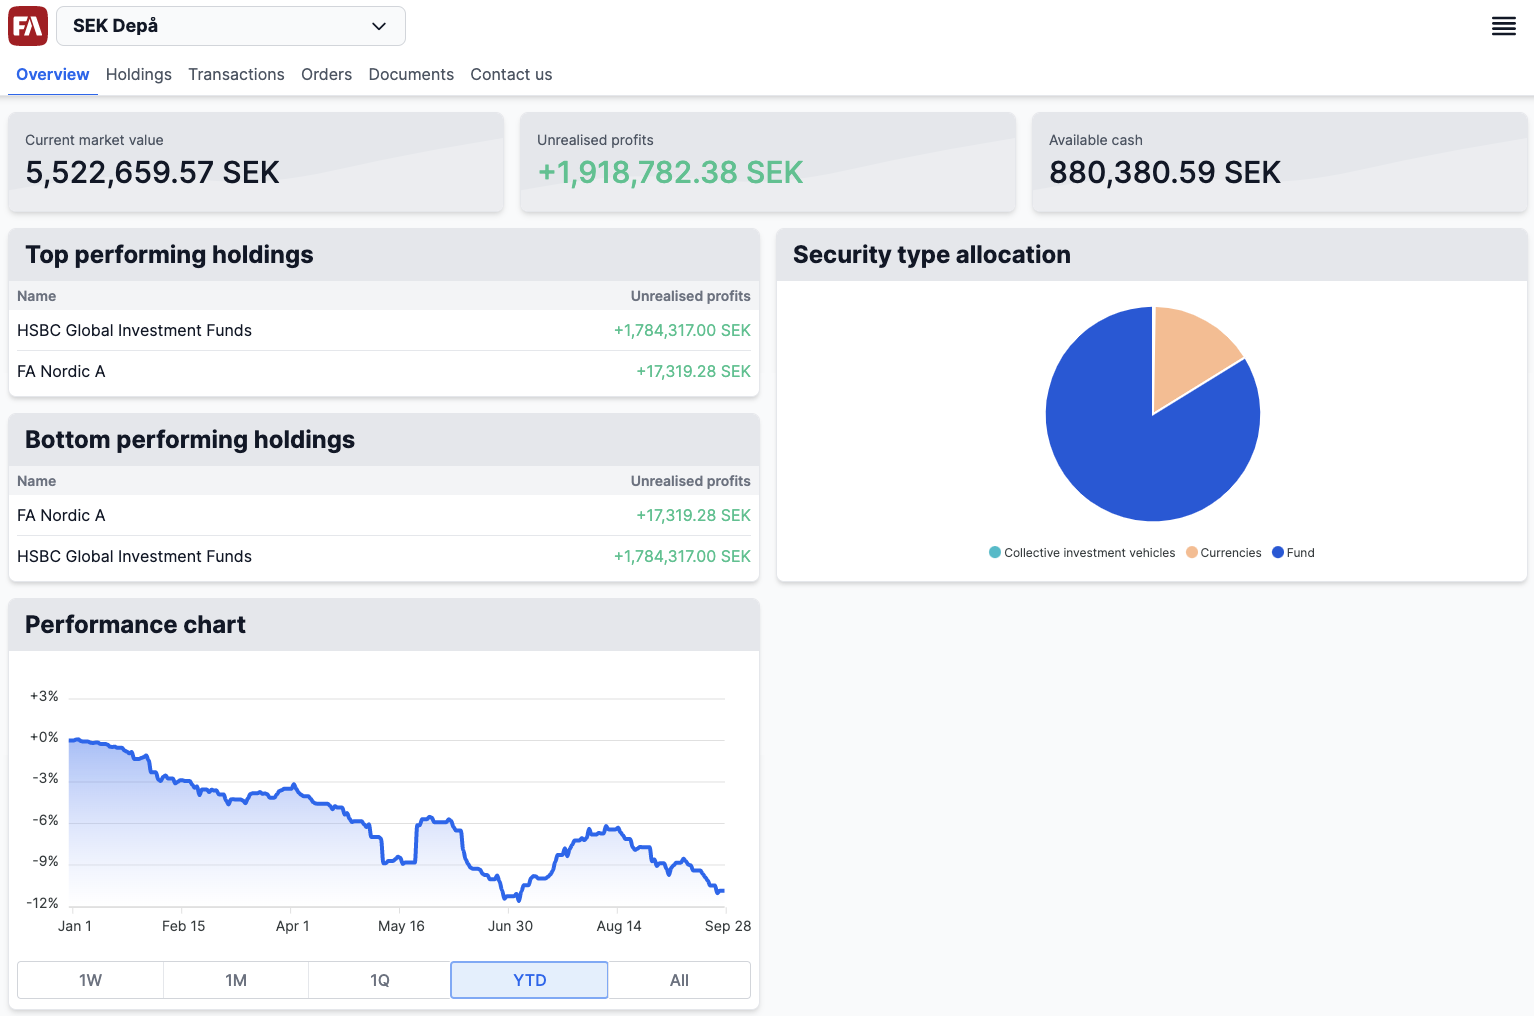Screen dimensions: 1534x1016
Task: Click FA Nordic A in bottom holdings
Action: 61,516
